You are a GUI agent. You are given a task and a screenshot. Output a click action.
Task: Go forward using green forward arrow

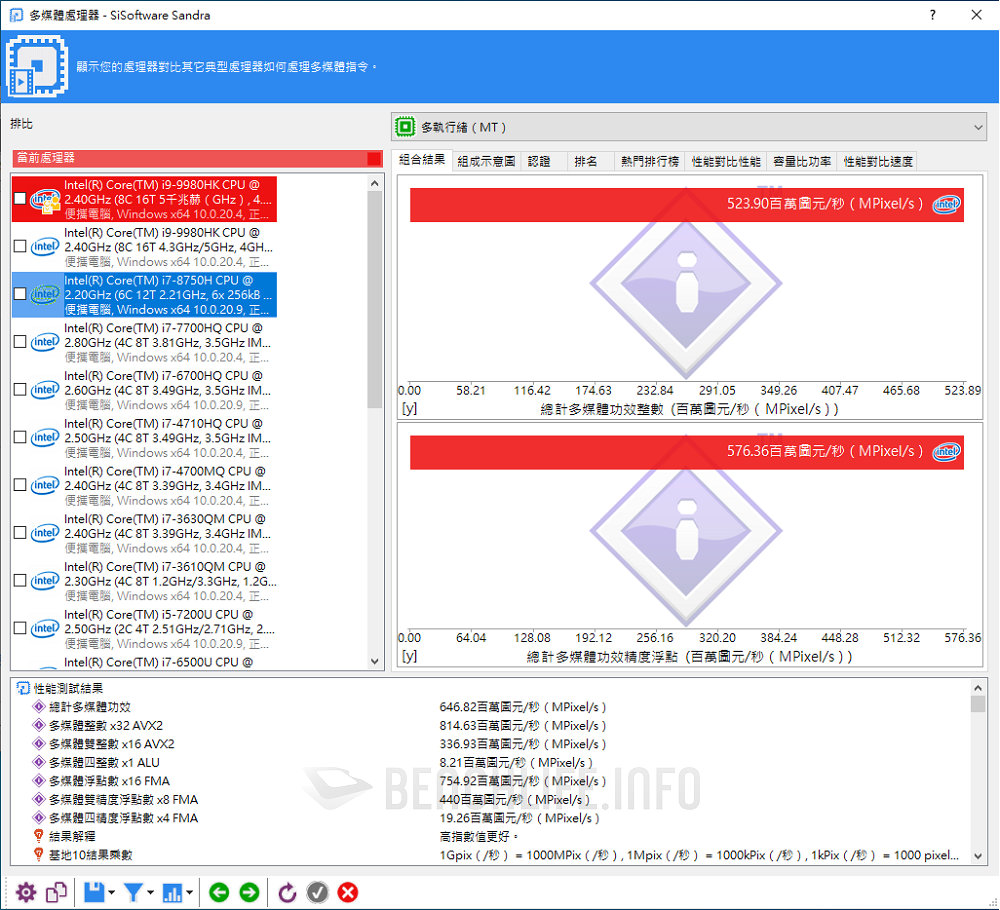(x=250, y=892)
